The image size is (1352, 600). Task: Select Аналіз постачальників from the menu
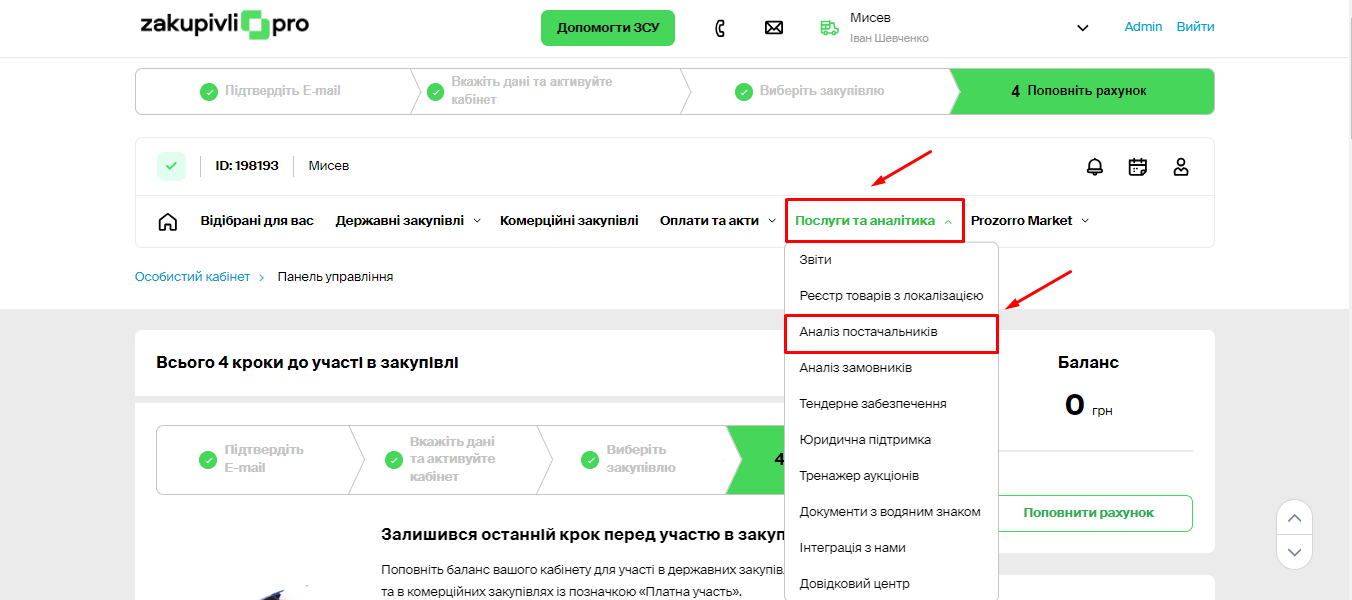click(868, 332)
